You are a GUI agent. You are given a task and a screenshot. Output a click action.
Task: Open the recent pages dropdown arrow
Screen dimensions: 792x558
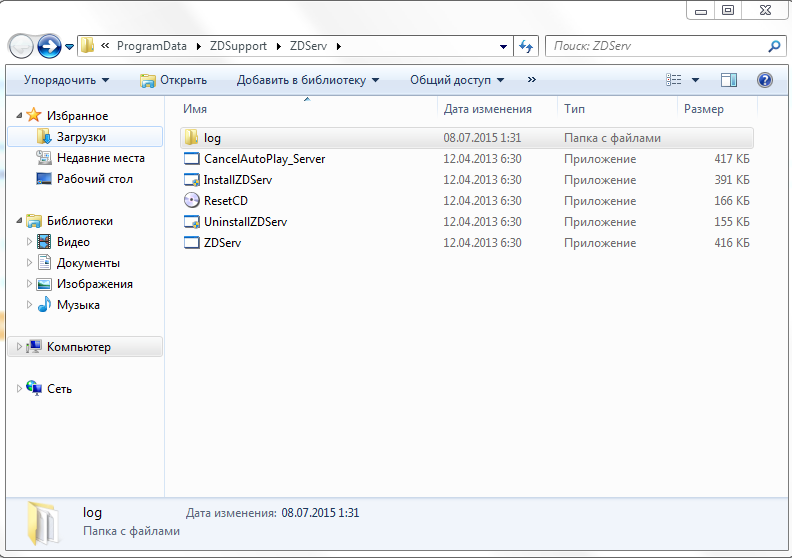point(69,47)
